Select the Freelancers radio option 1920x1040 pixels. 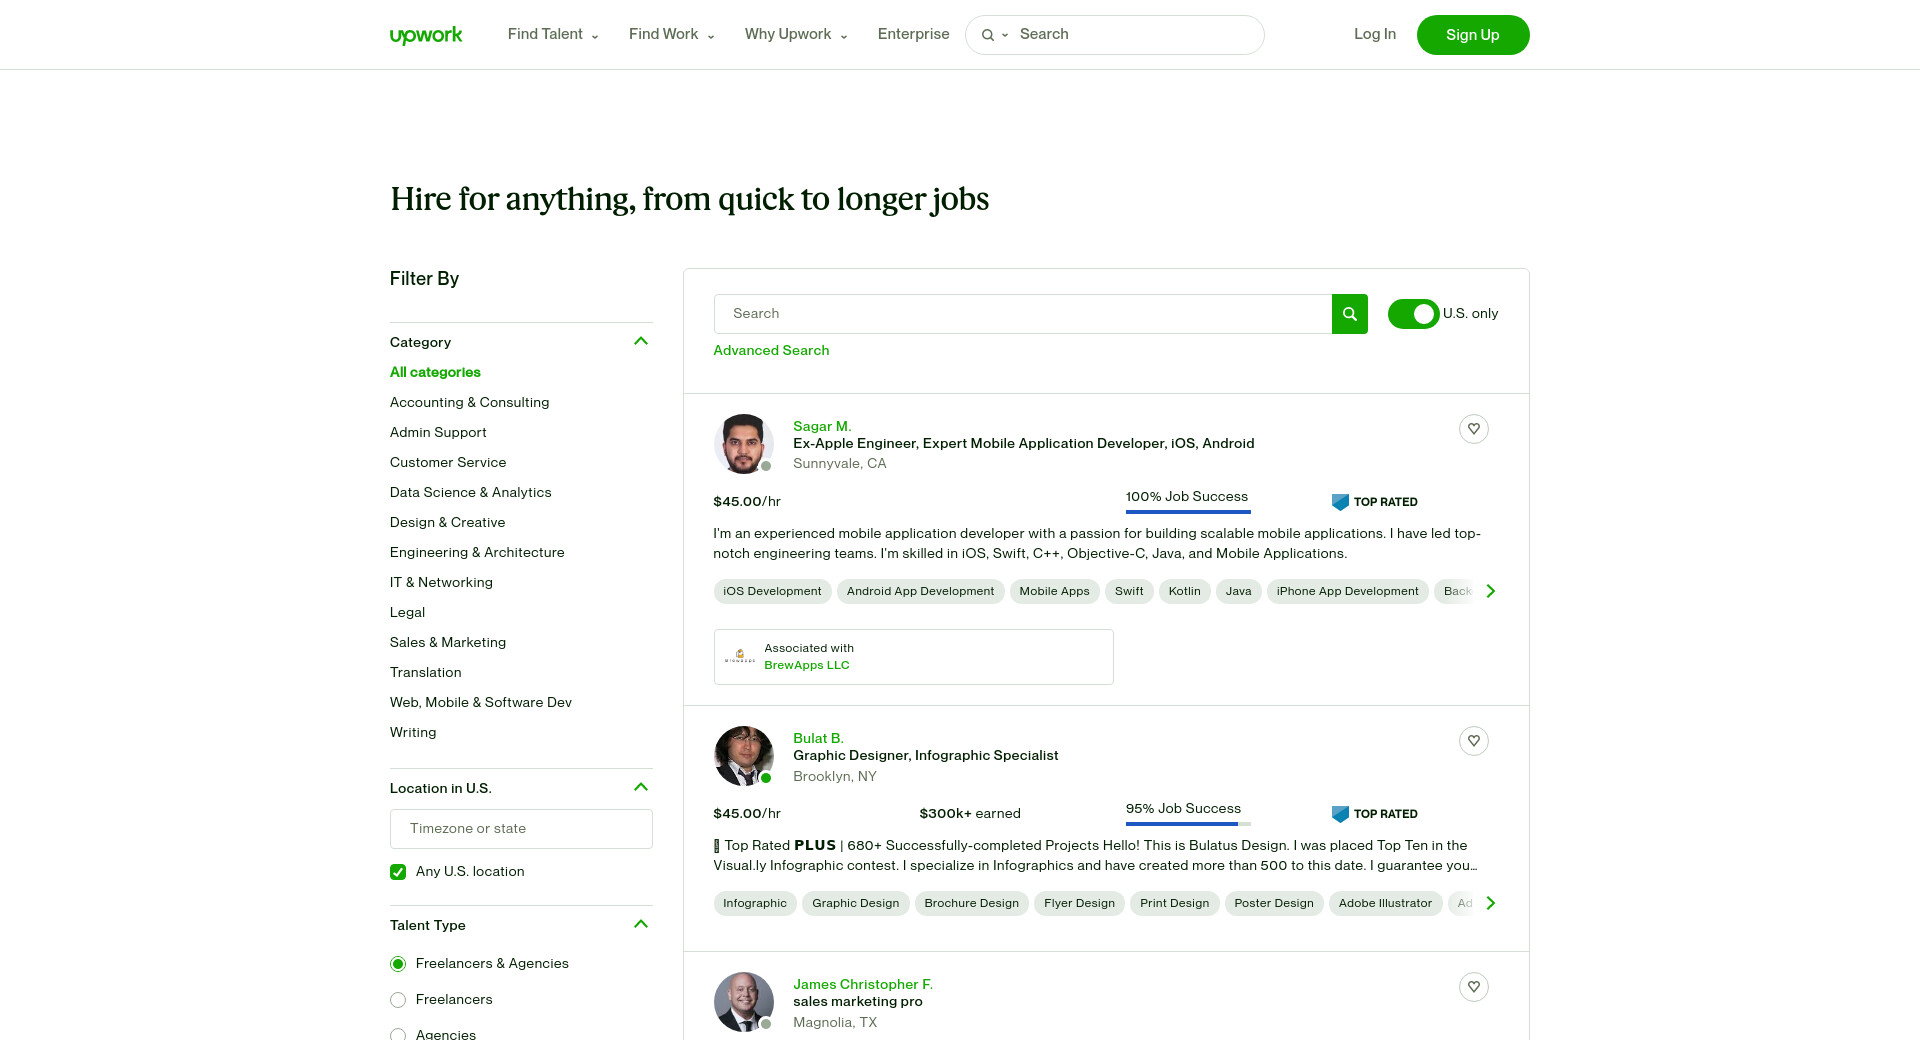pyautogui.click(x=398, y=1000)
